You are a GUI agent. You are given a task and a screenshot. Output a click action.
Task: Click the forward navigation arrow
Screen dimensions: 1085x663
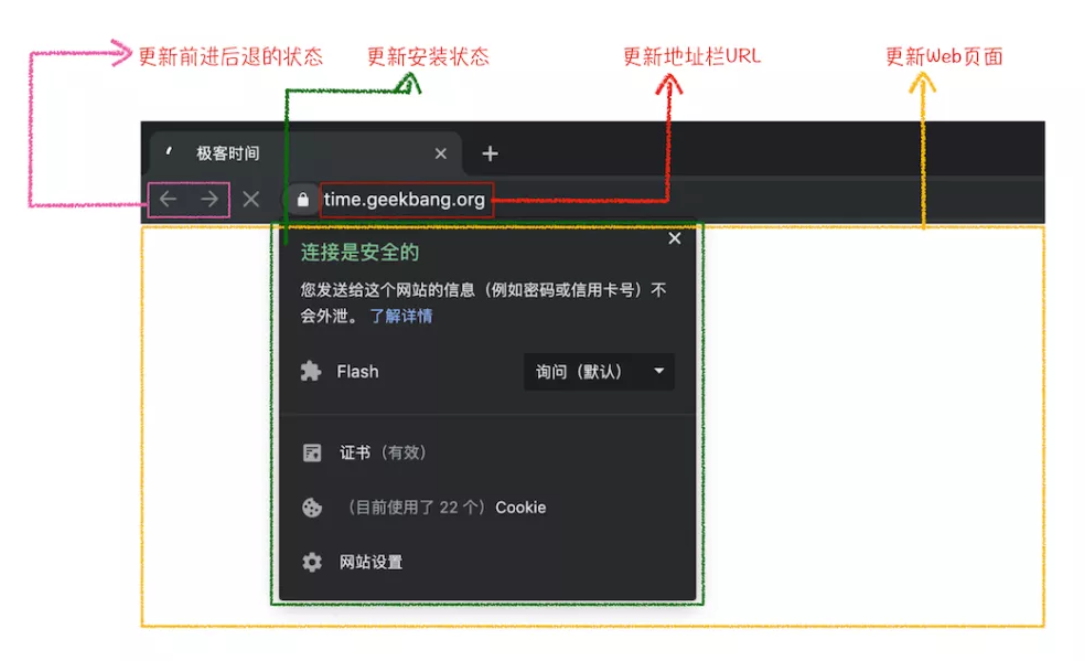point(209,199)
